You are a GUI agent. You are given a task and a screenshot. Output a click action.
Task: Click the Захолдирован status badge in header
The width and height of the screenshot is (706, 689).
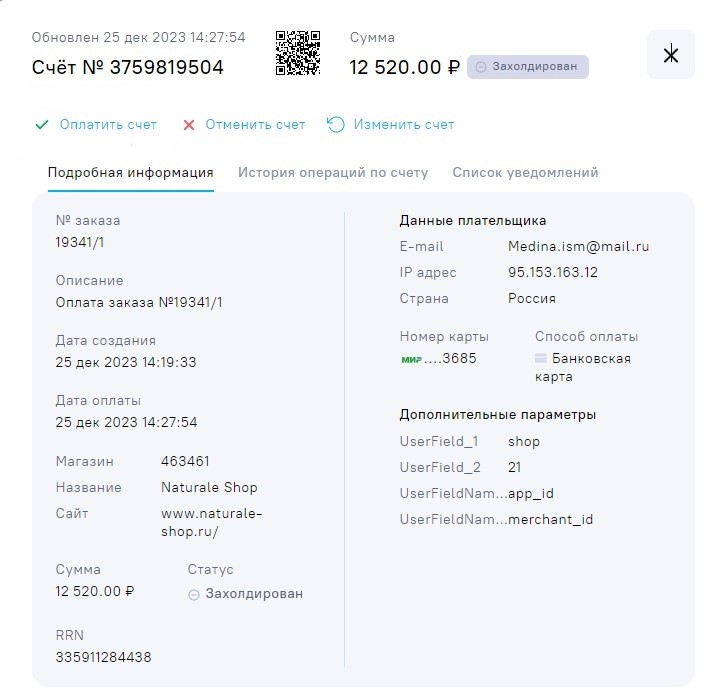click(x=528, y=67)
